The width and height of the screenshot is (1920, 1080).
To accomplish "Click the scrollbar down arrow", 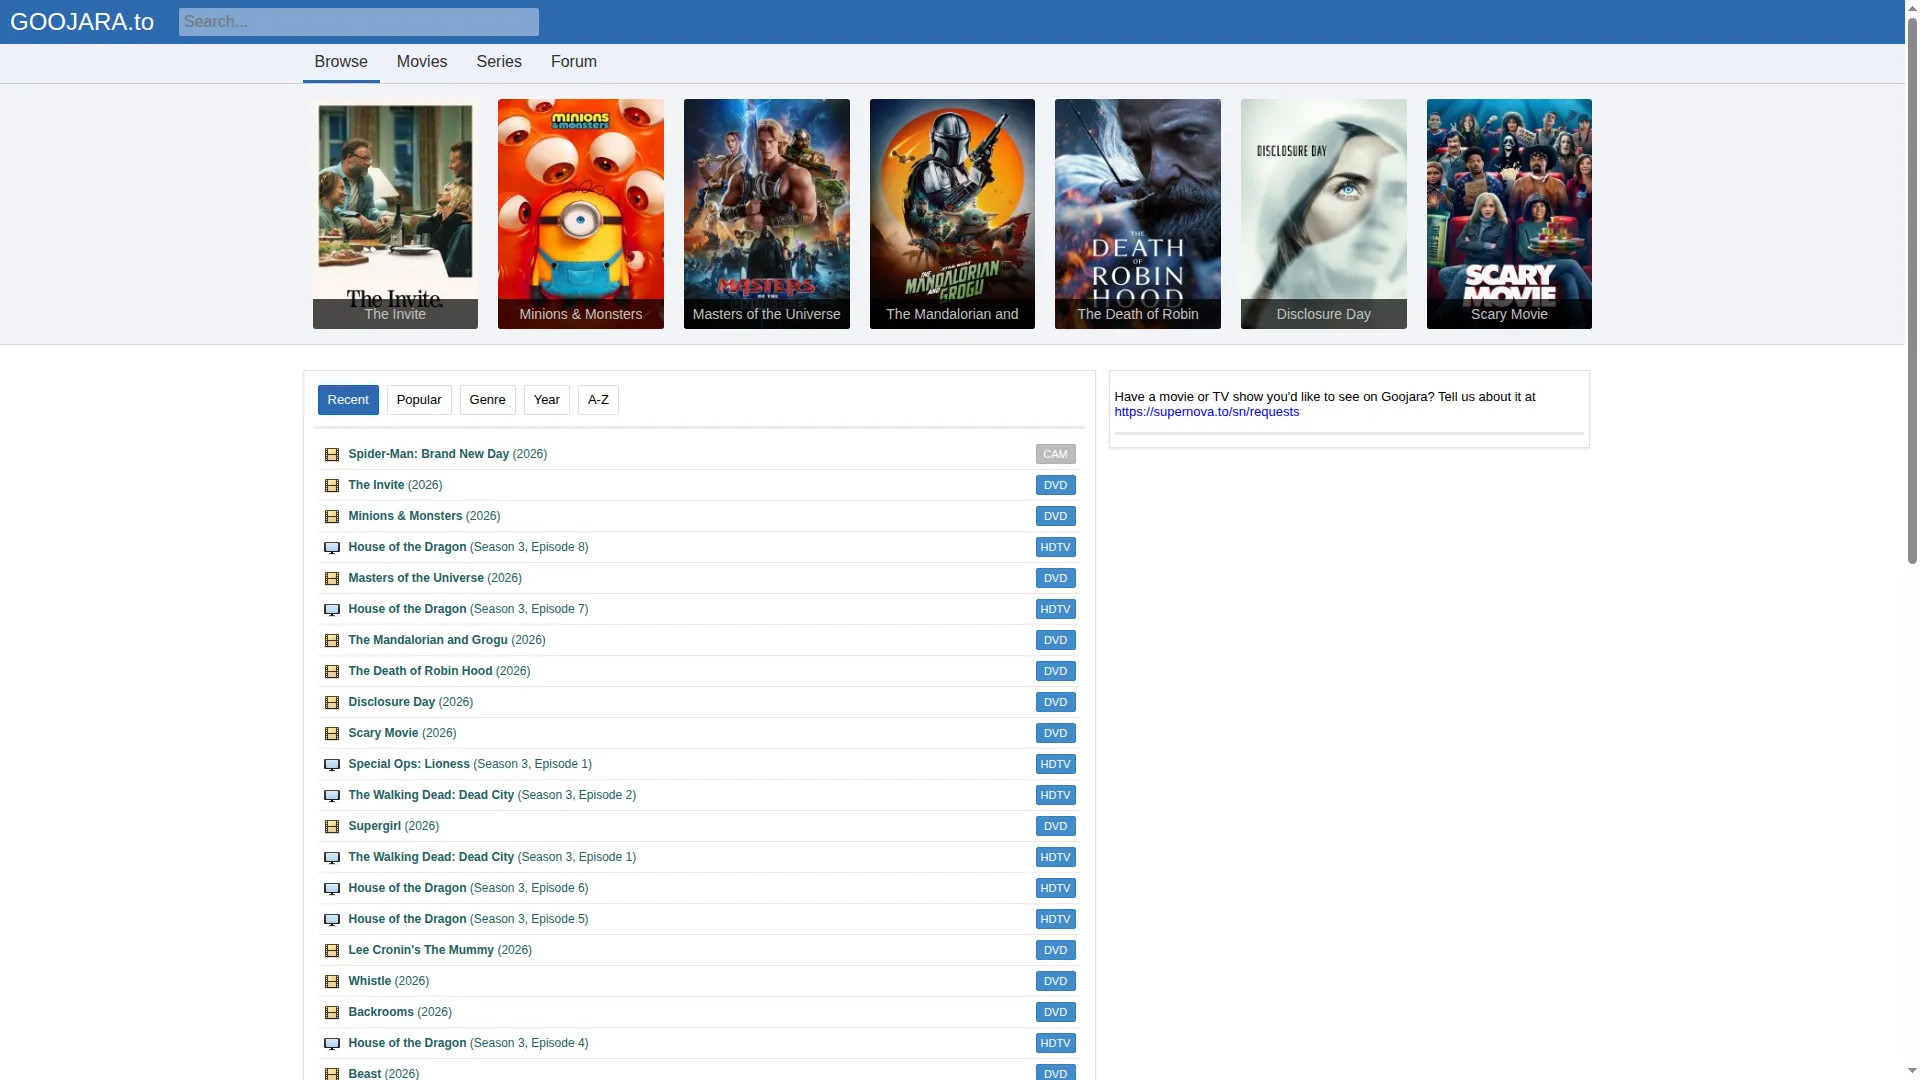I will 1912,1072.
